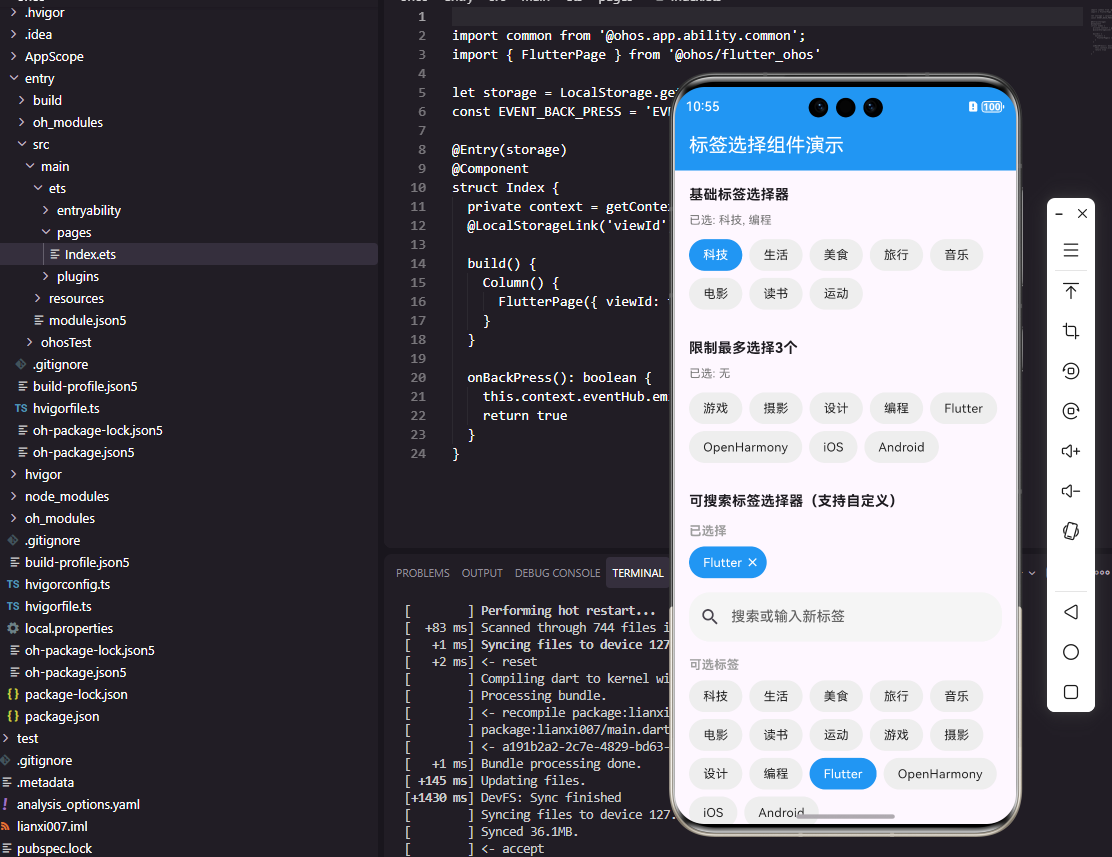This screenshot has height=857, width=1112.
Task: Click the file icon of pubspec.lock
Action: click(x=7, y=848)
